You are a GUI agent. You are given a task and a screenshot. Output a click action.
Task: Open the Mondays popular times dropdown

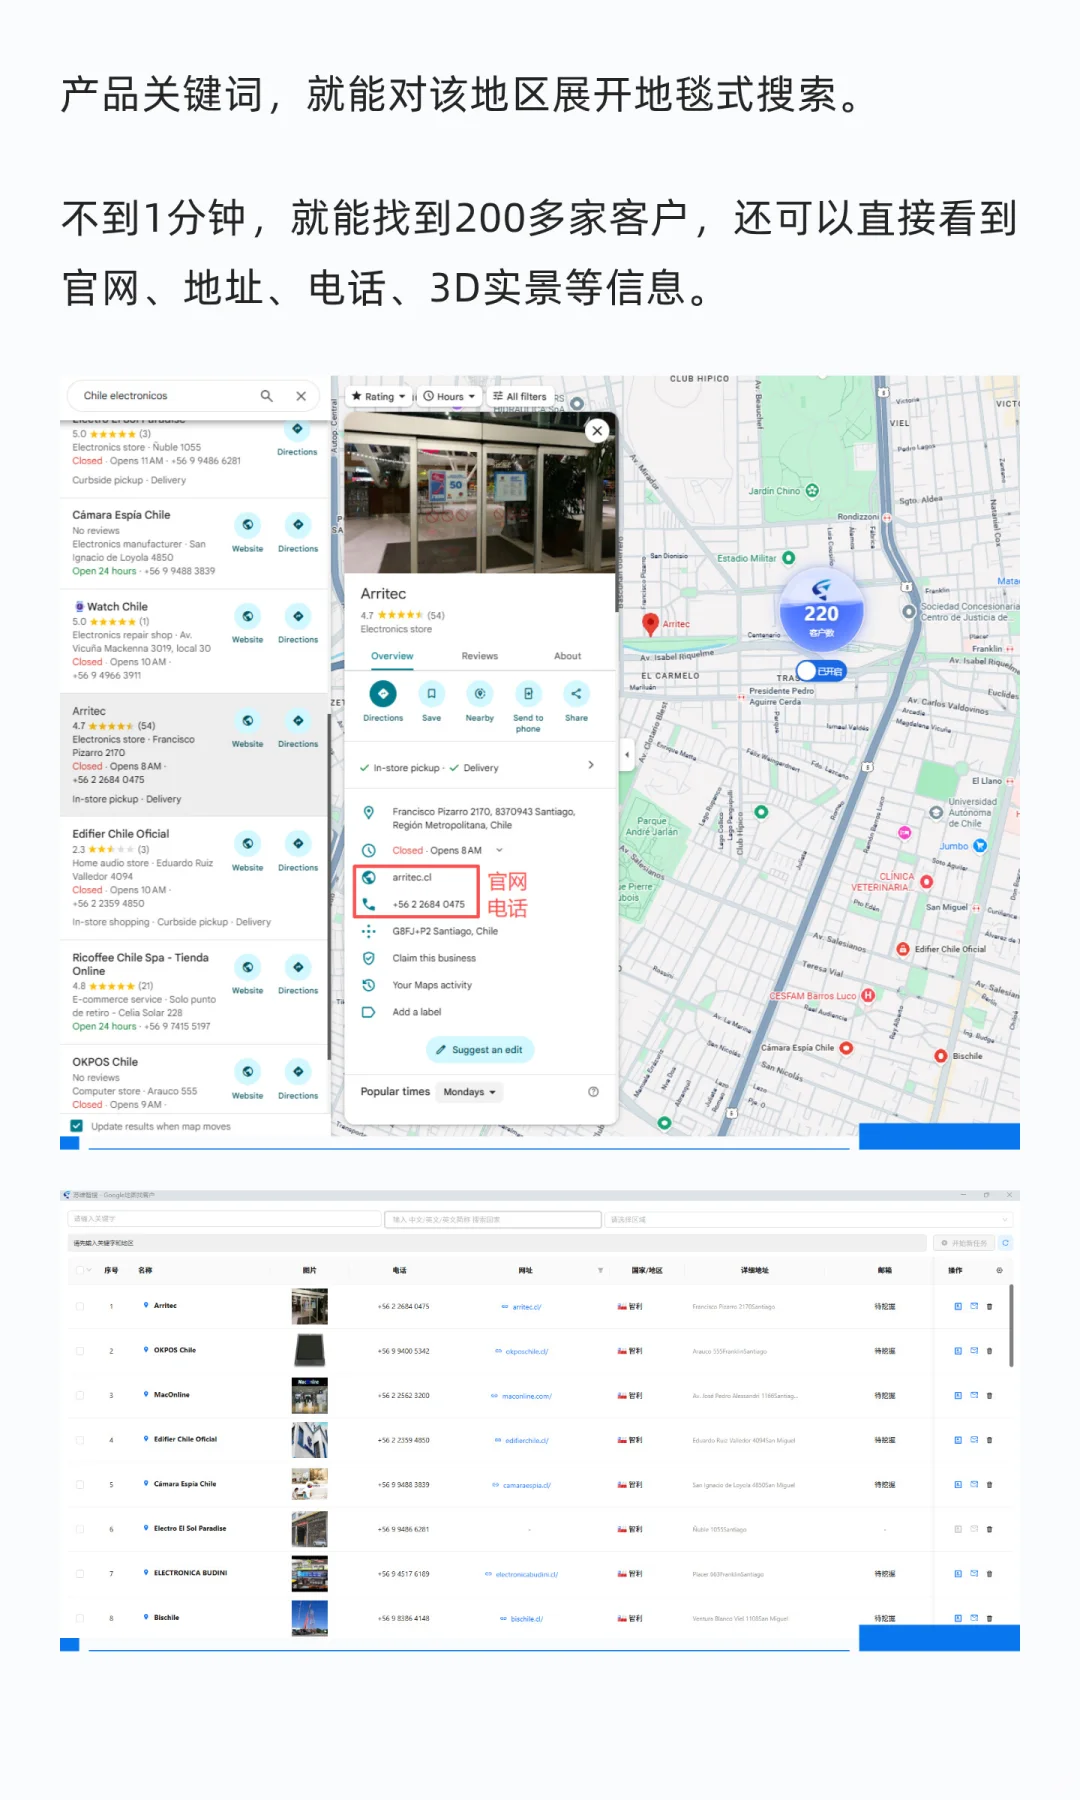tap(469, 1092)
